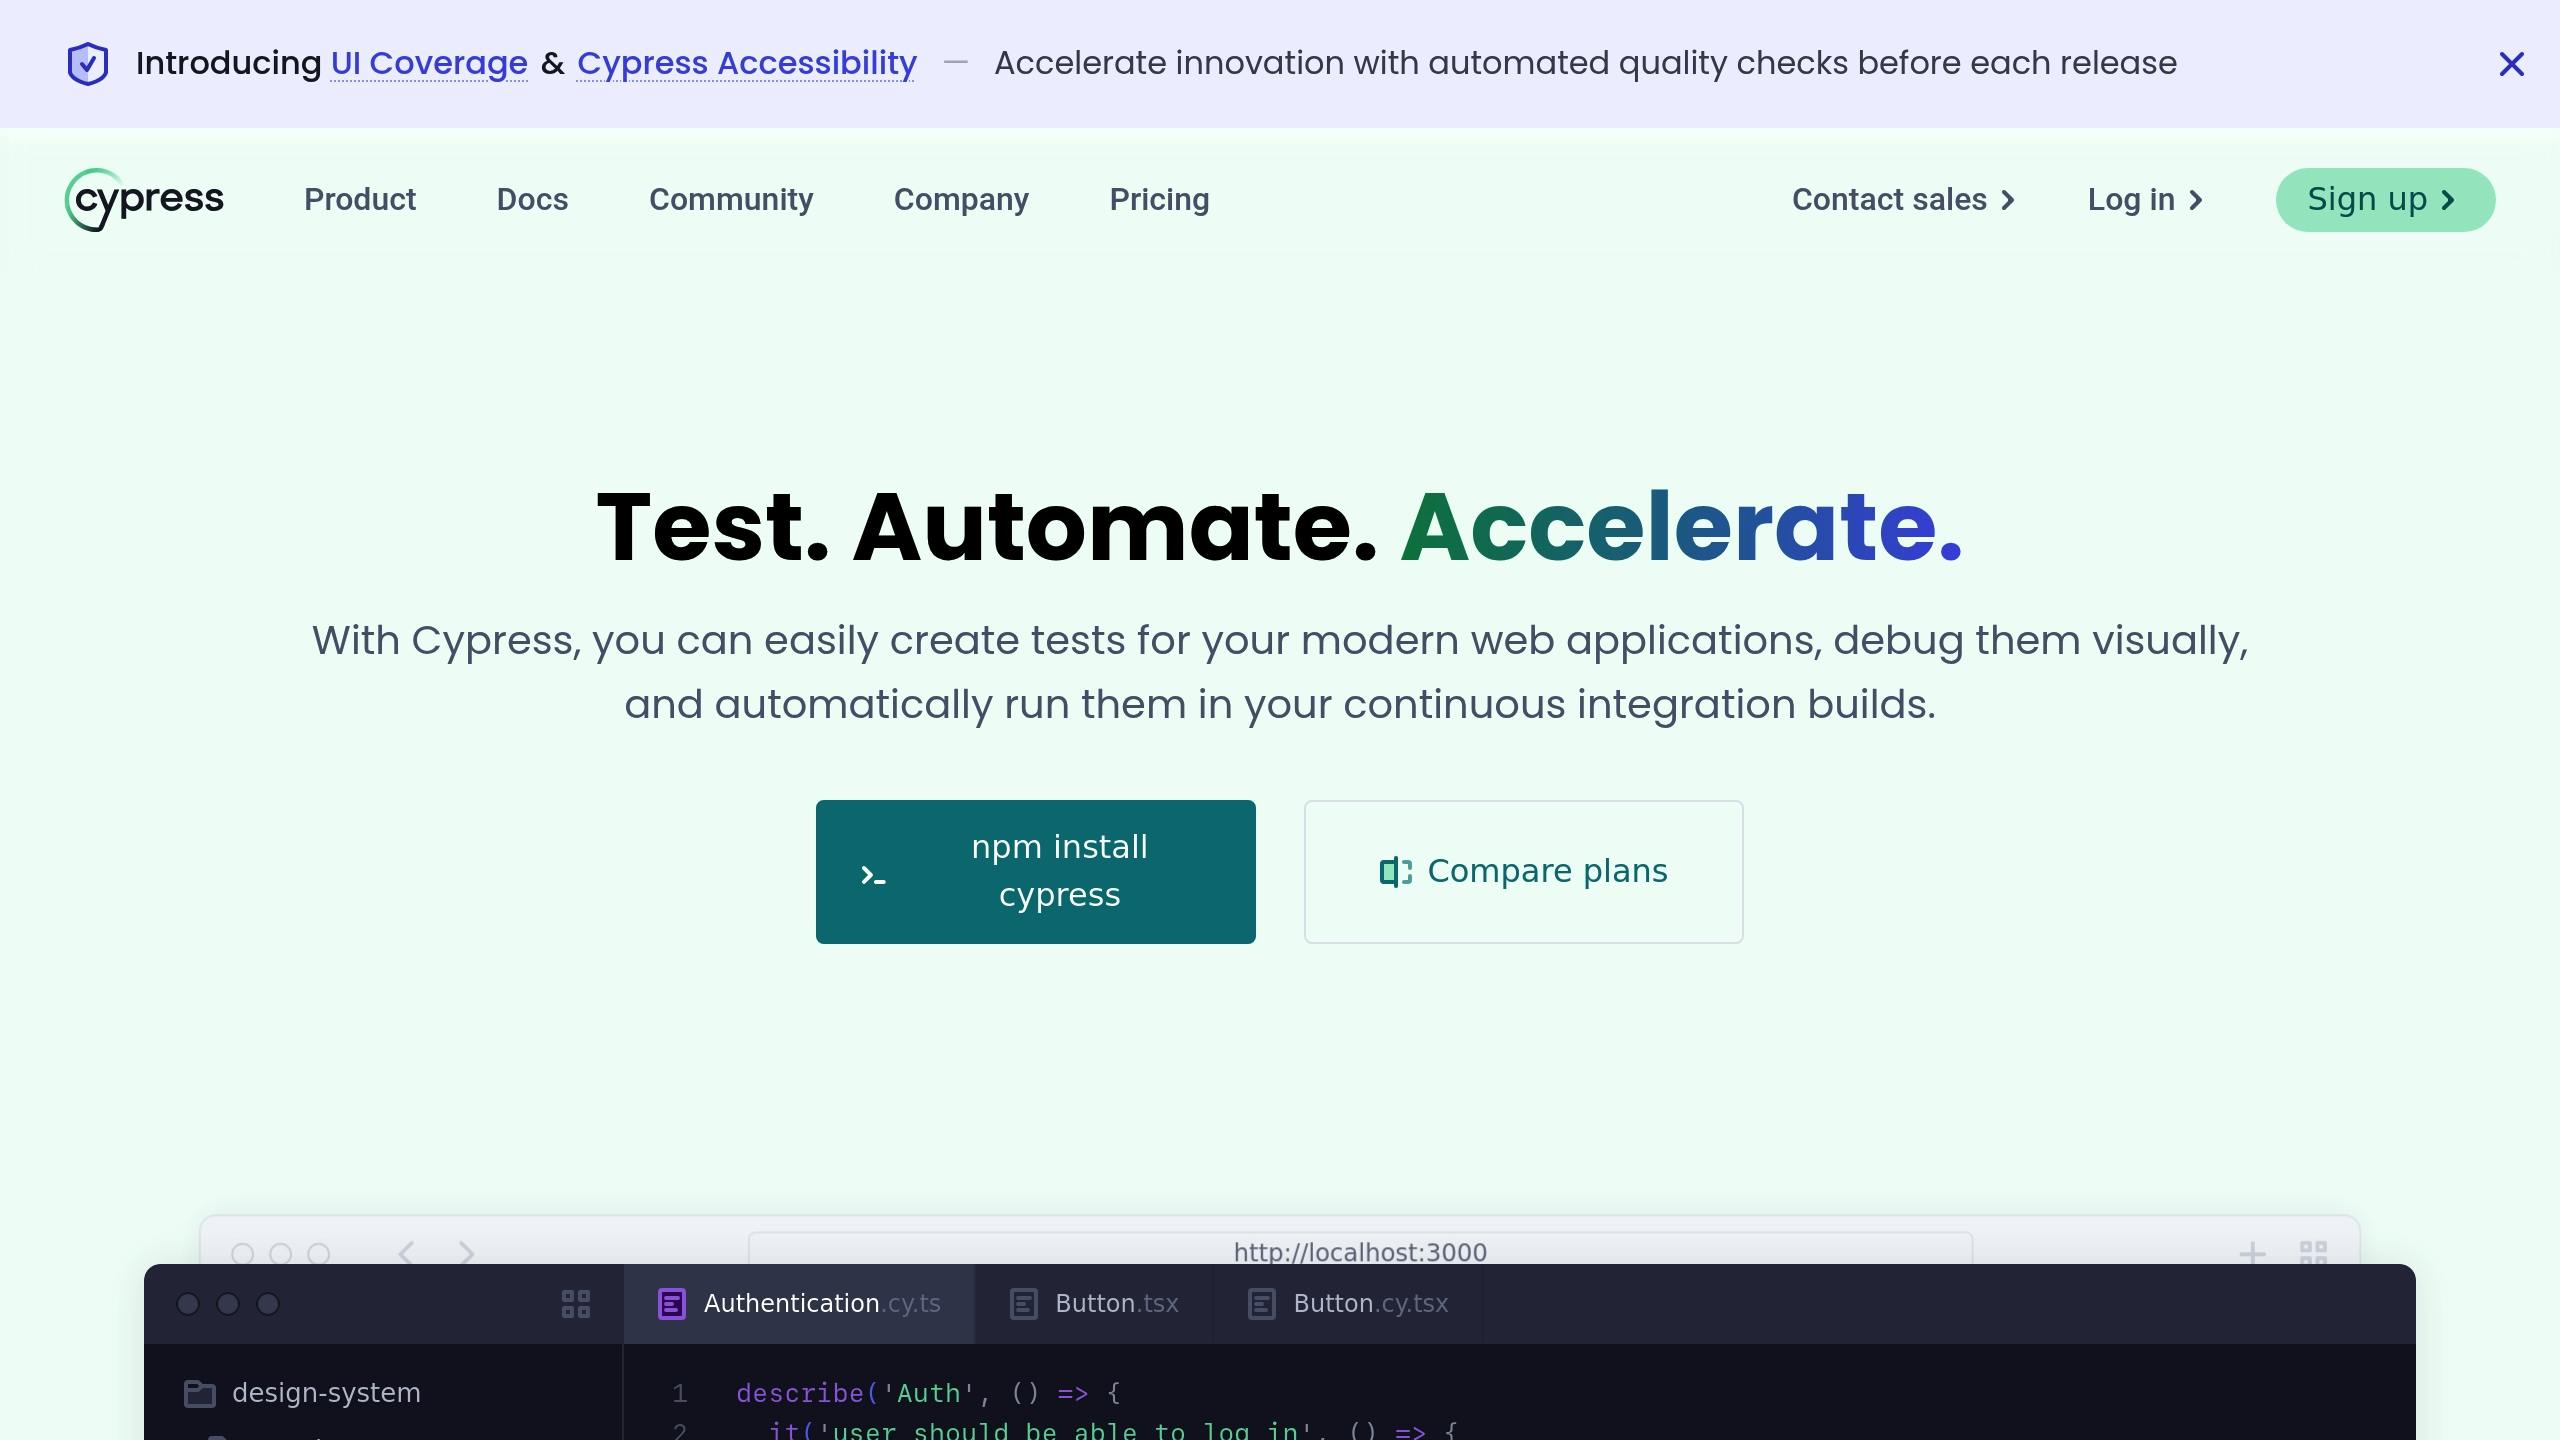Open the Community menu

731,200
